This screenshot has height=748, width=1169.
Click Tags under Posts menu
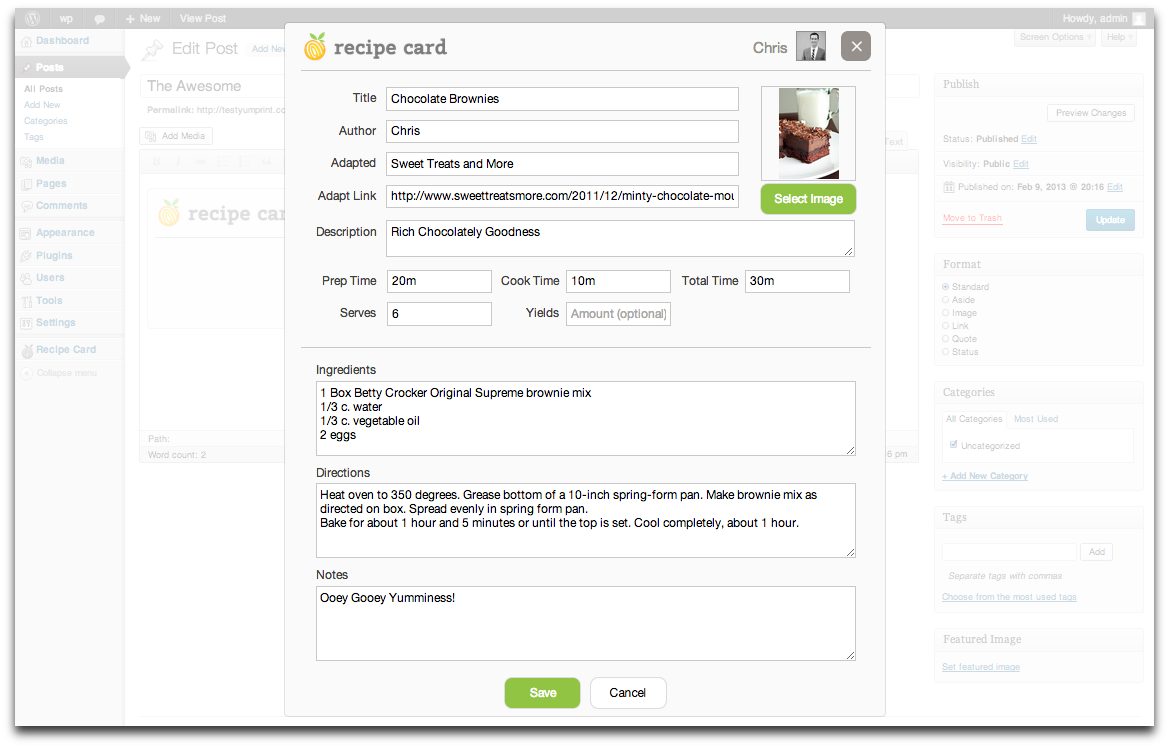34,137
